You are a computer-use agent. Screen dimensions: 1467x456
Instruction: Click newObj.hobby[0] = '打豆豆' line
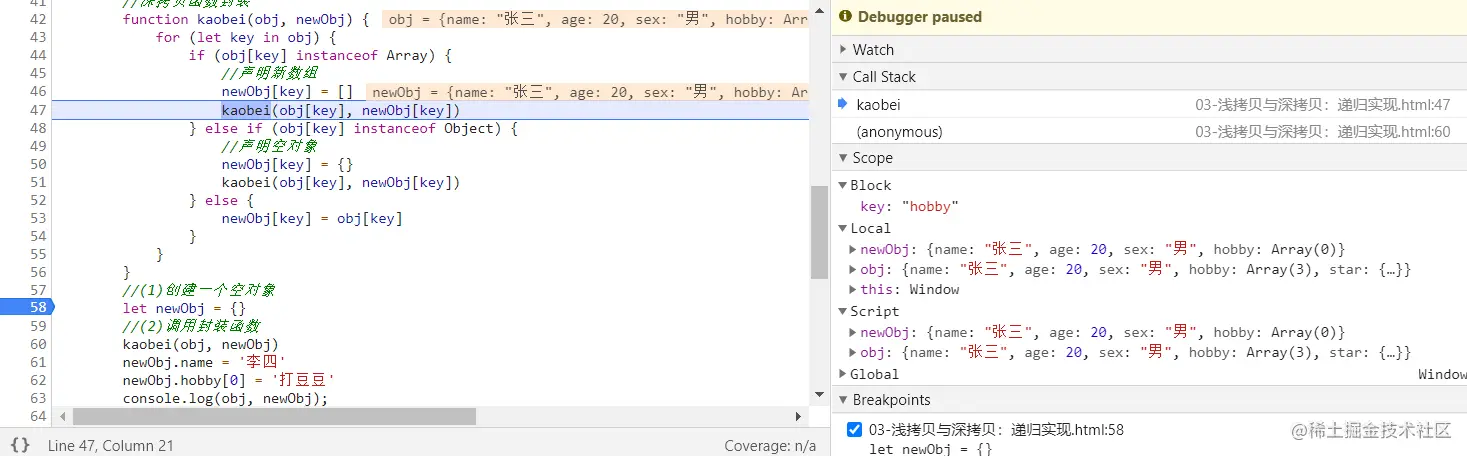tap(229, 380)
